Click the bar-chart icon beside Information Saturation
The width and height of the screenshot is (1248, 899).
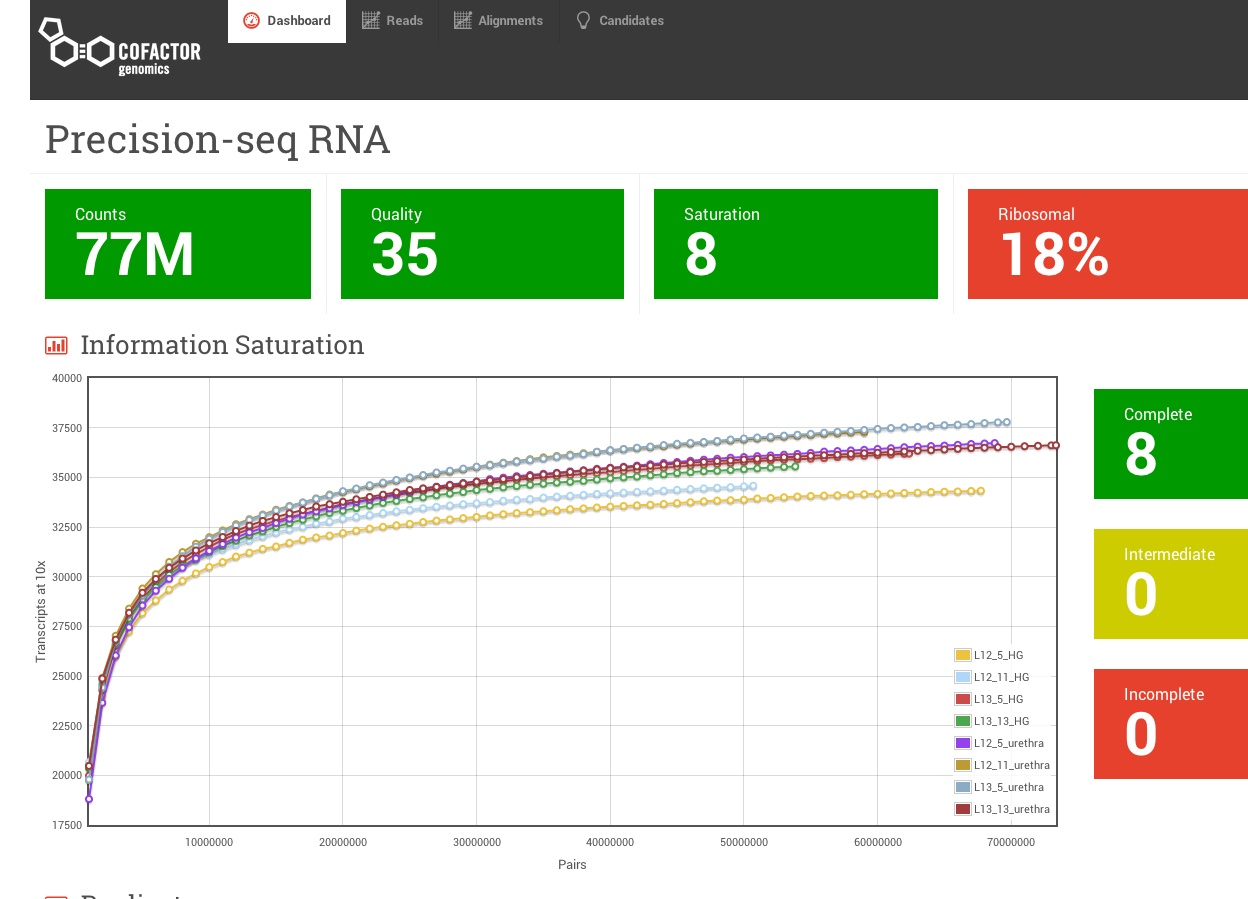[x=58, y=344]
